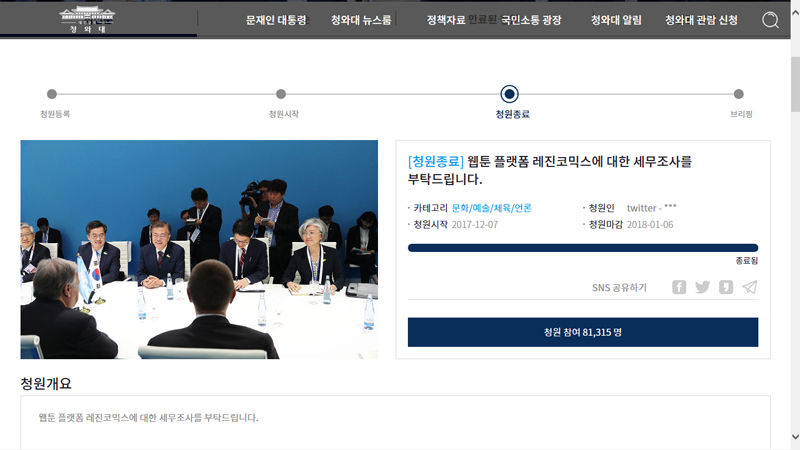
Task: Click the petition summary text in 청원개요 box
Action: click(x=148, y=417)
